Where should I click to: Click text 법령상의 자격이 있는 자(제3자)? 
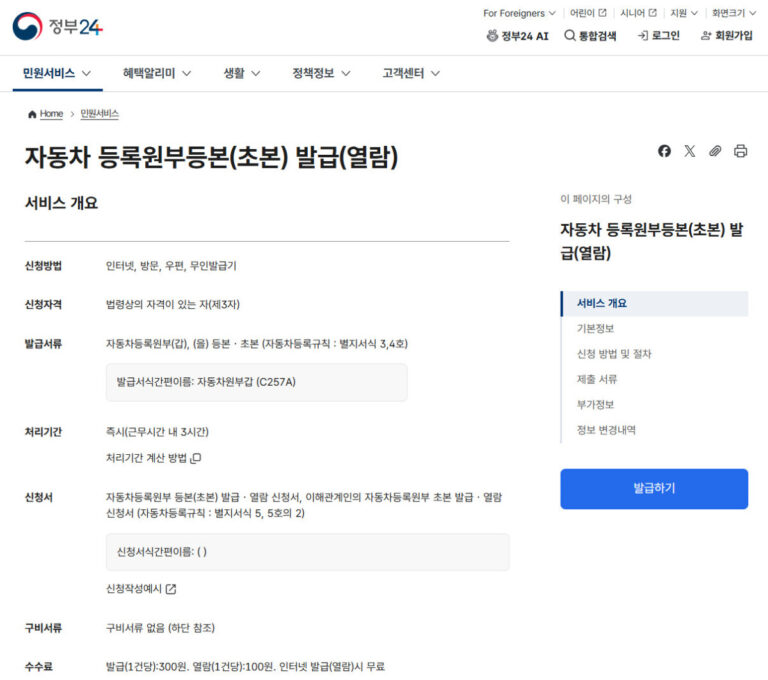172,305
